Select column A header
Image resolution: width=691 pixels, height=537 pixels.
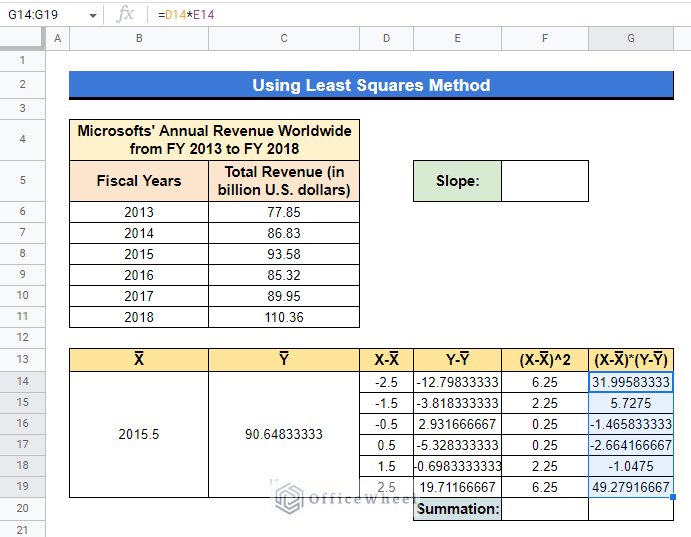pyautogui.click(x=57, y=38)
